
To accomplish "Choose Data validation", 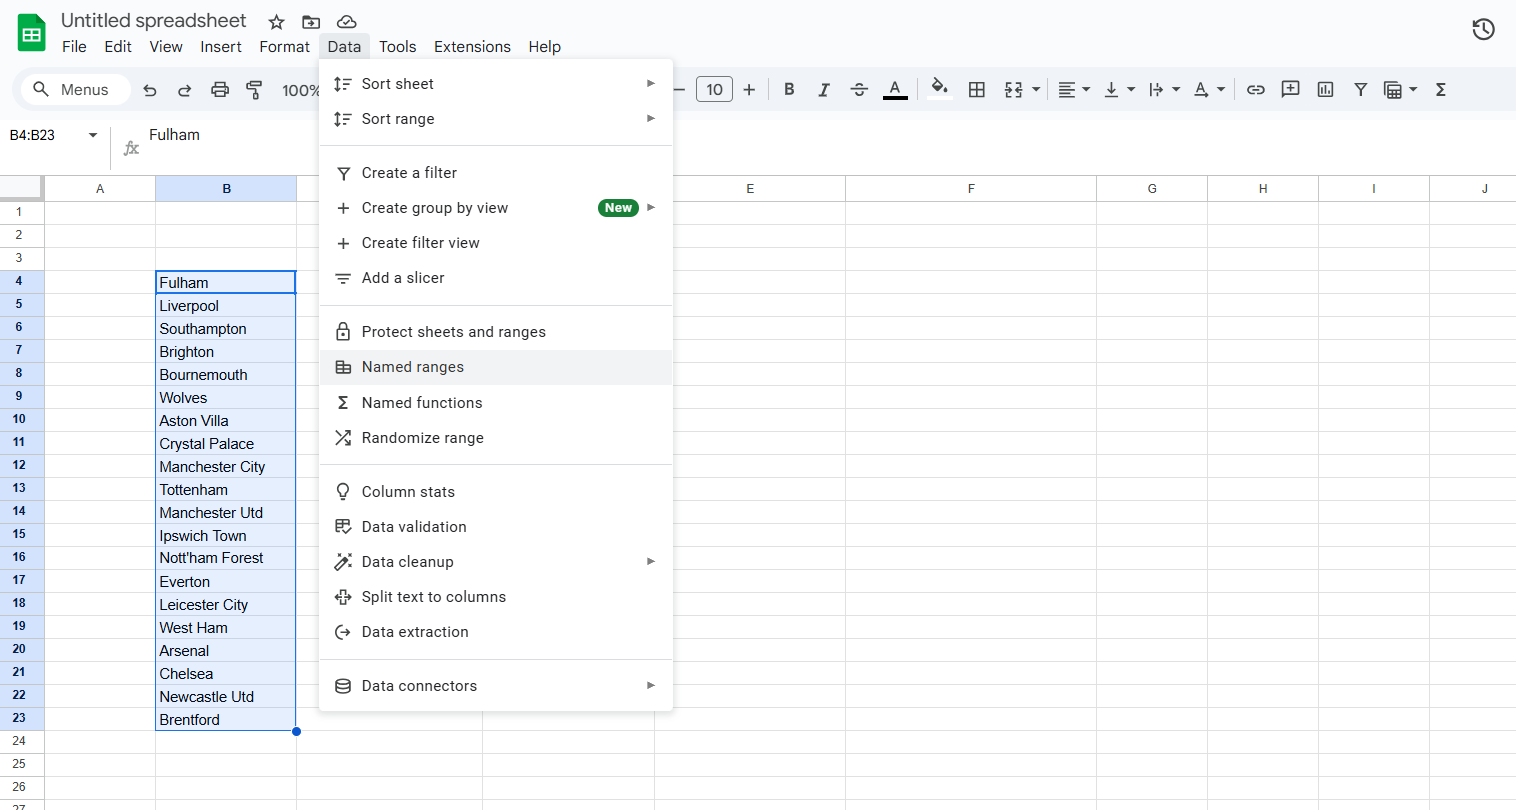I will point(496,527).
